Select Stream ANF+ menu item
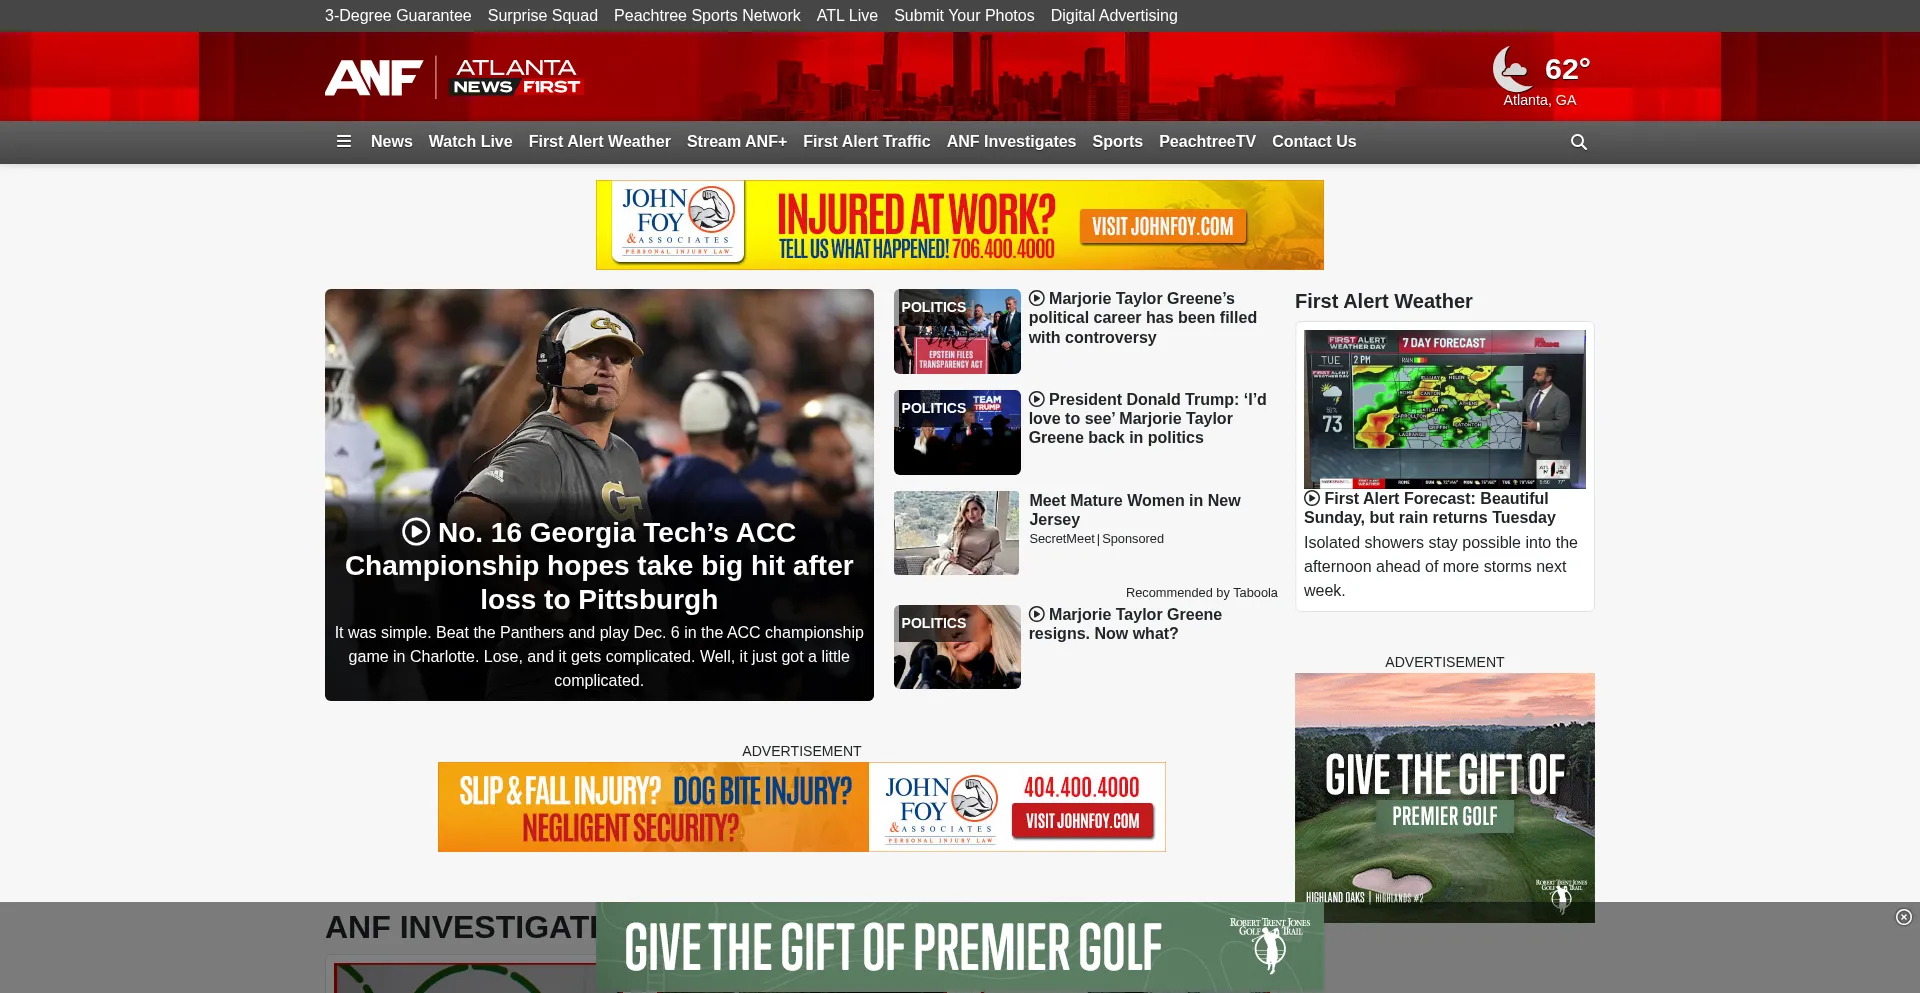Viewport: 1920px width, 993px height. 737,142
